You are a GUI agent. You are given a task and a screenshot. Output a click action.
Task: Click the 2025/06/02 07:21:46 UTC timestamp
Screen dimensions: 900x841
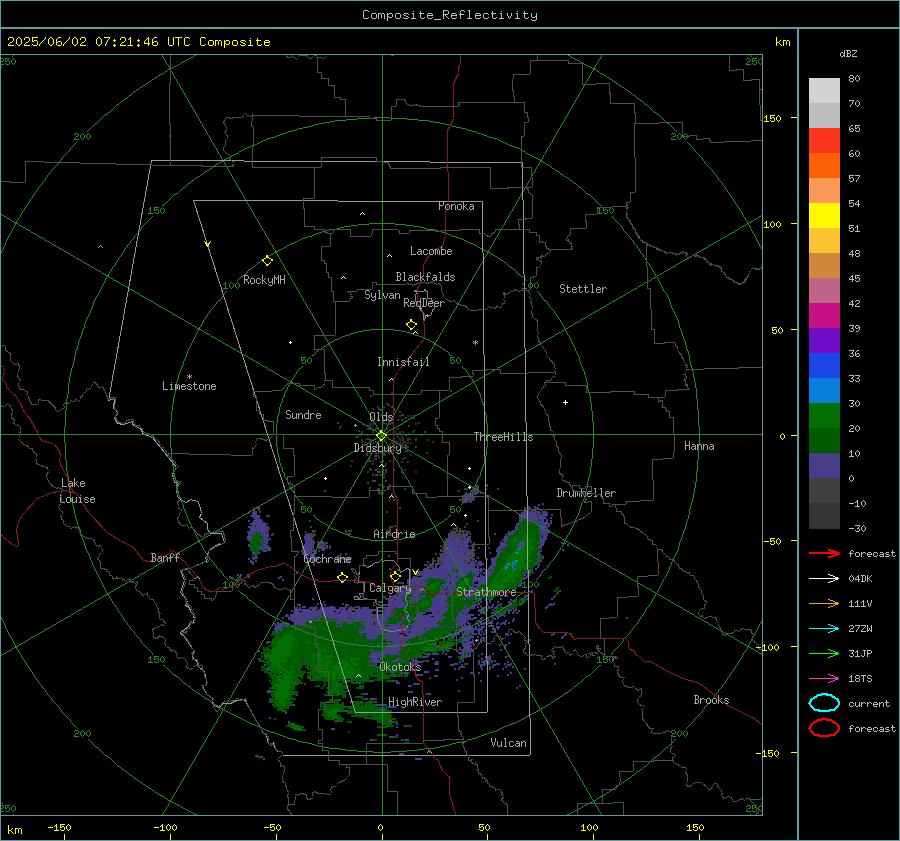tap(138, 42)
